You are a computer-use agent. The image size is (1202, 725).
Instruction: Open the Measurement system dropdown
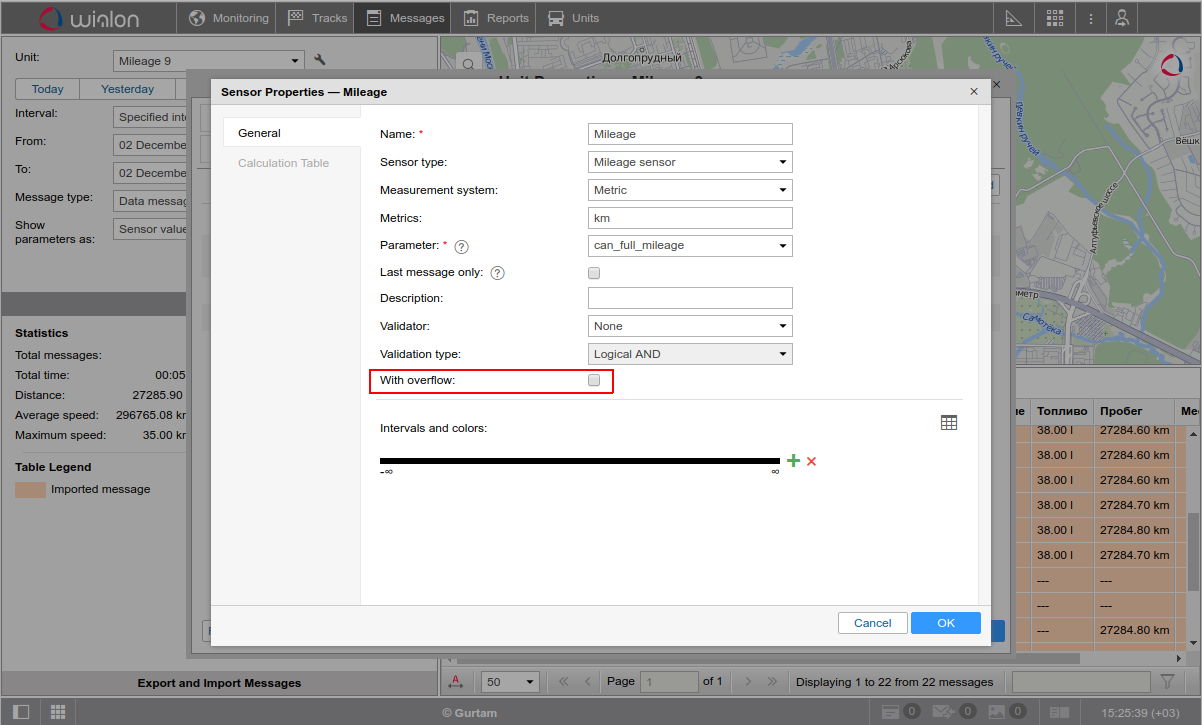[690, 190]
